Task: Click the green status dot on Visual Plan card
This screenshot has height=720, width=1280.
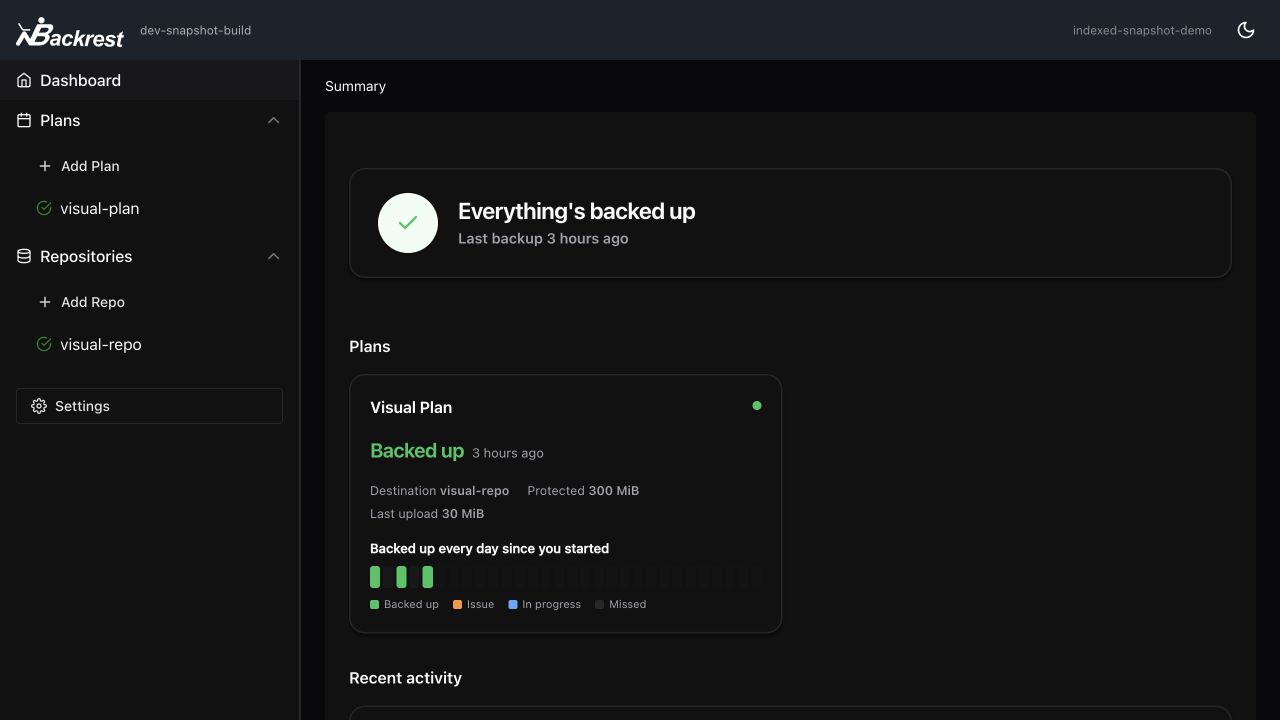Action: (x=757, y=405)
